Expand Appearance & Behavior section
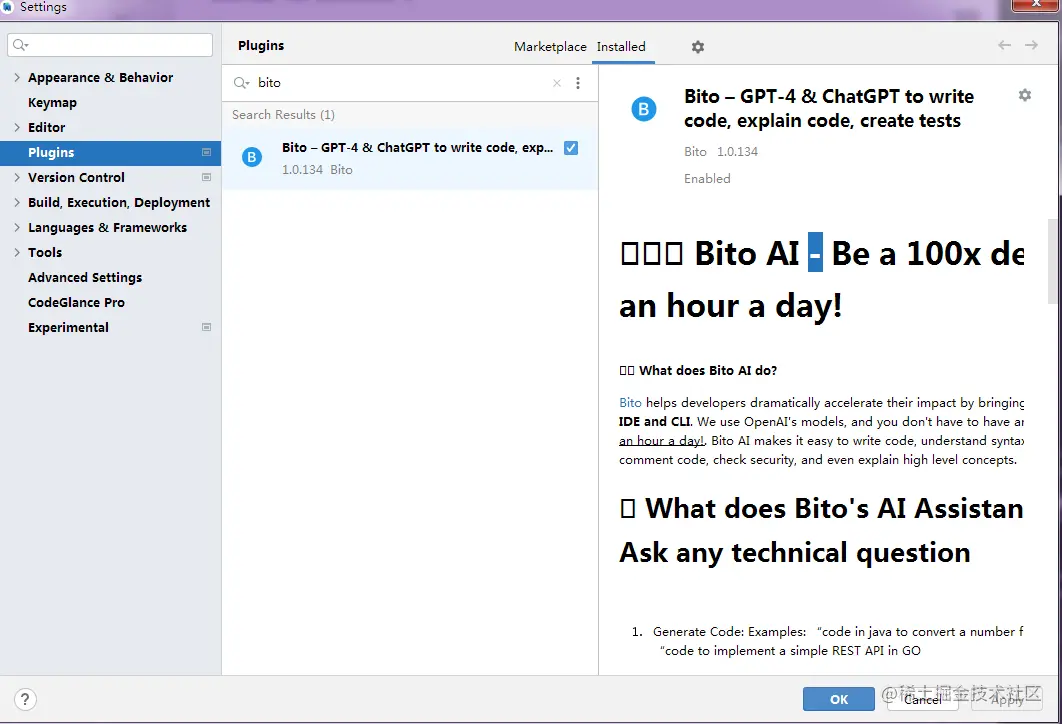This screenshot has height=724, width=1062. click(17, 77)
